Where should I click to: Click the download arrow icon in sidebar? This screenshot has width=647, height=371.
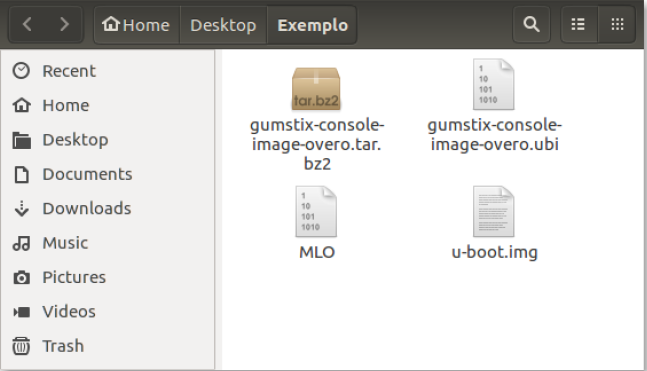click(x=21, y=208)
